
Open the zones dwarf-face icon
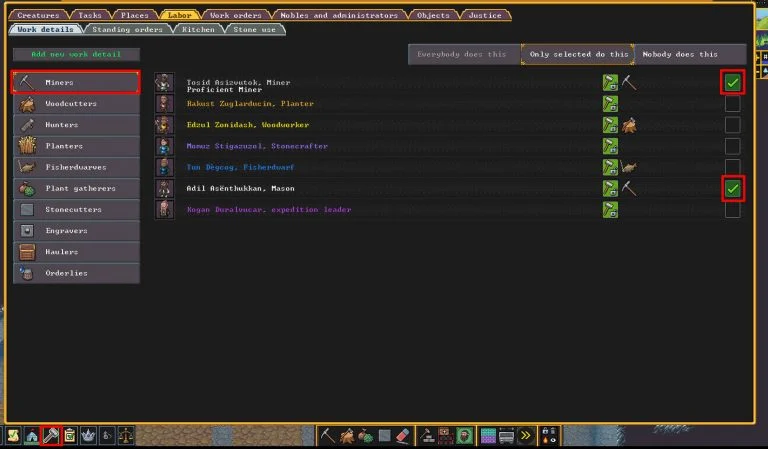tap(464, 435)
